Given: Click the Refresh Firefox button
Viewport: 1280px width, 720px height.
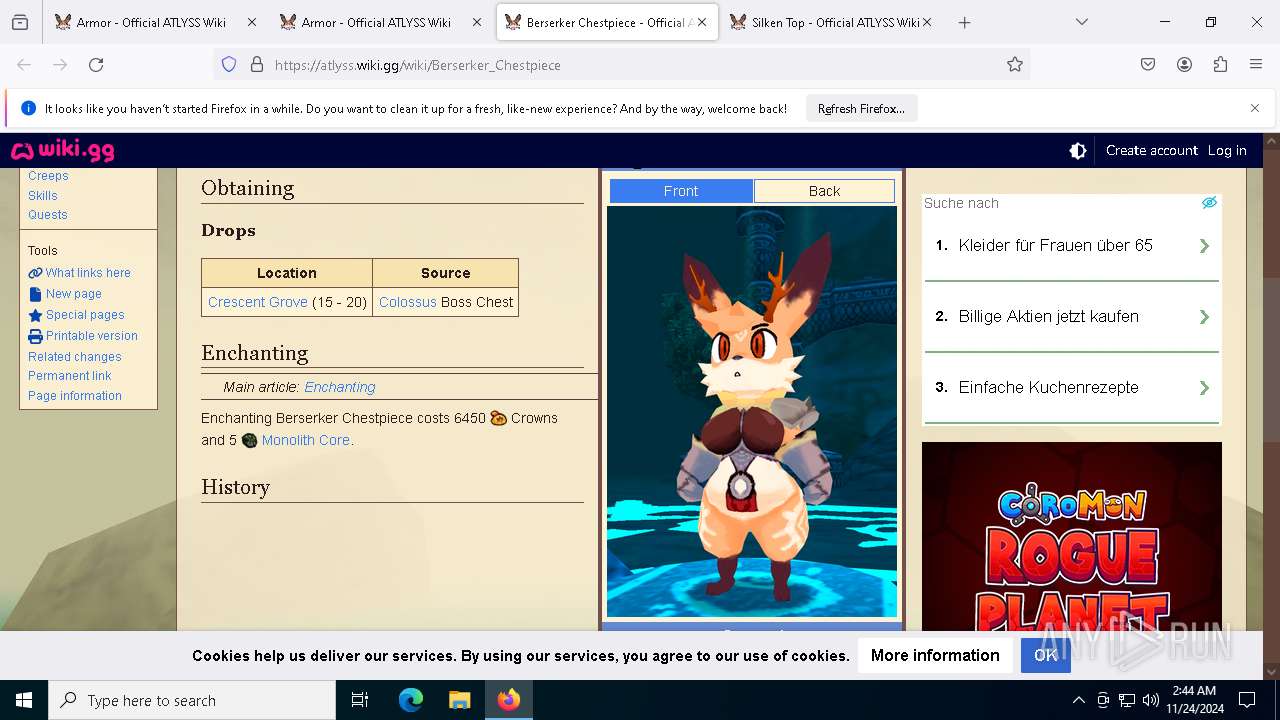Looking at the screenshot, I should 861,108.
